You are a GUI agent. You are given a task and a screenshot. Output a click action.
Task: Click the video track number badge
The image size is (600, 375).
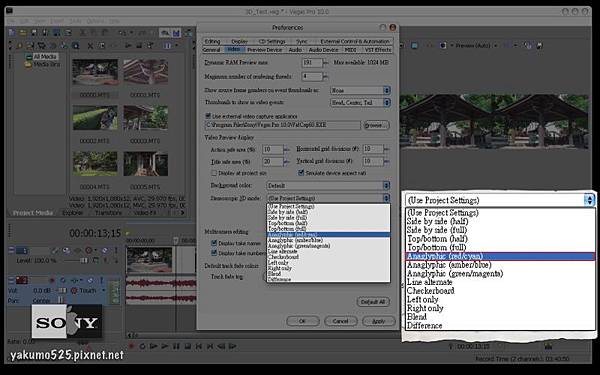click(22, 251)
